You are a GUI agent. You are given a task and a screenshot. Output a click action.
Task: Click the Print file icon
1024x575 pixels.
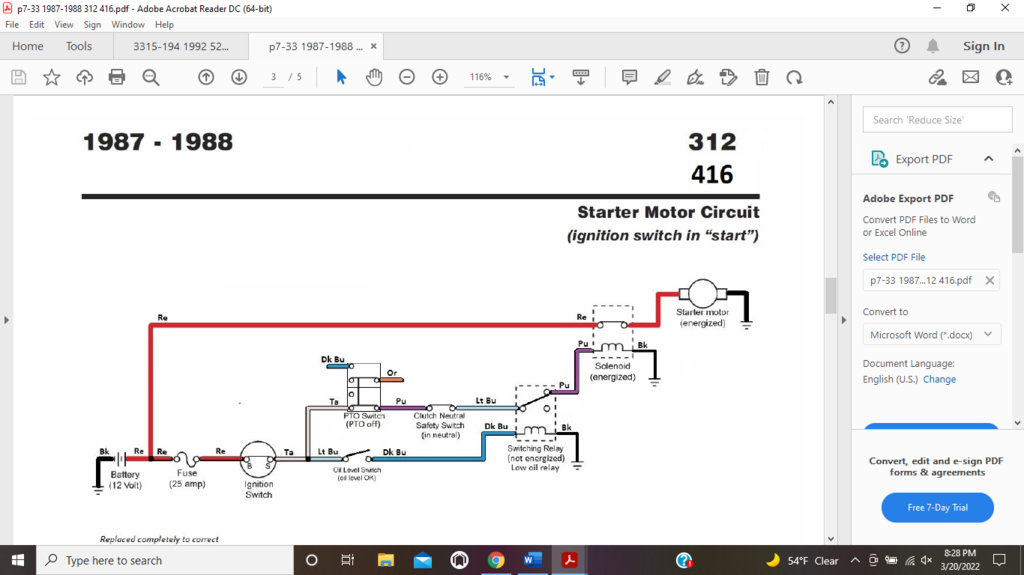pyautogui.click(x=117, y=77)
